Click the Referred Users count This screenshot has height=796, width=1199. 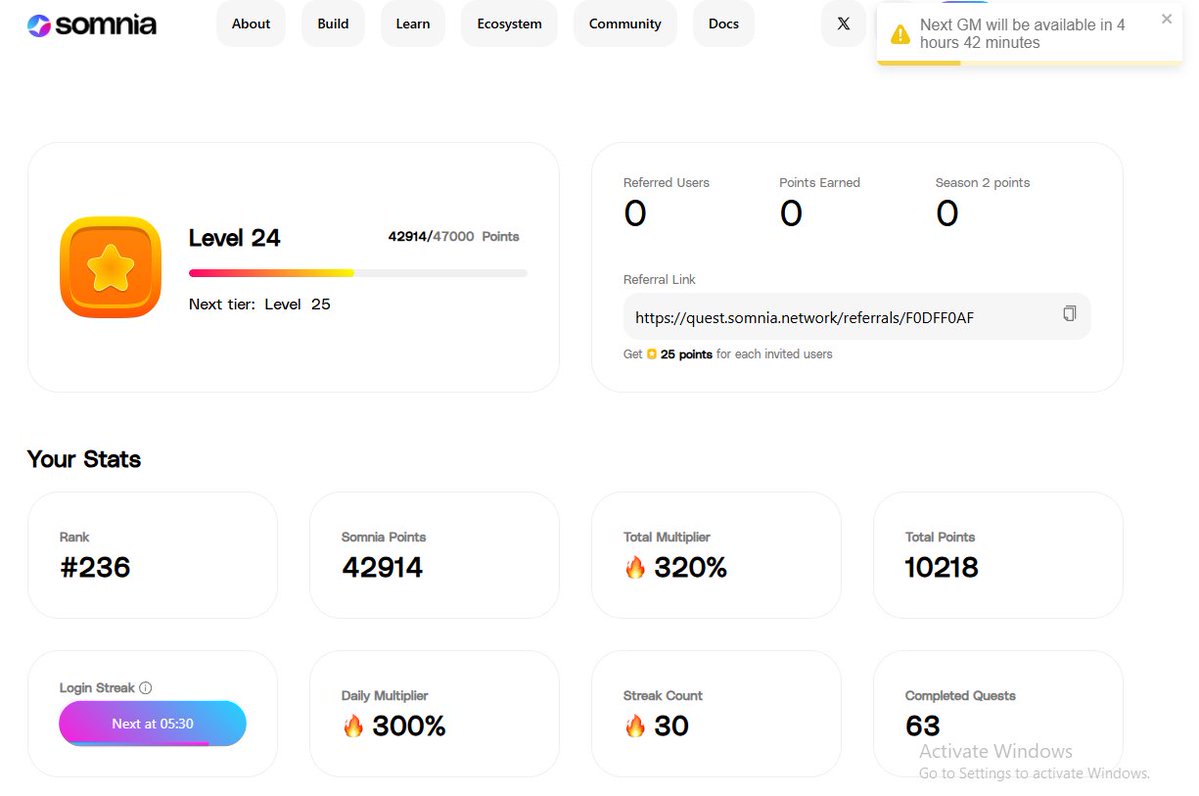(x=635, y=213)
